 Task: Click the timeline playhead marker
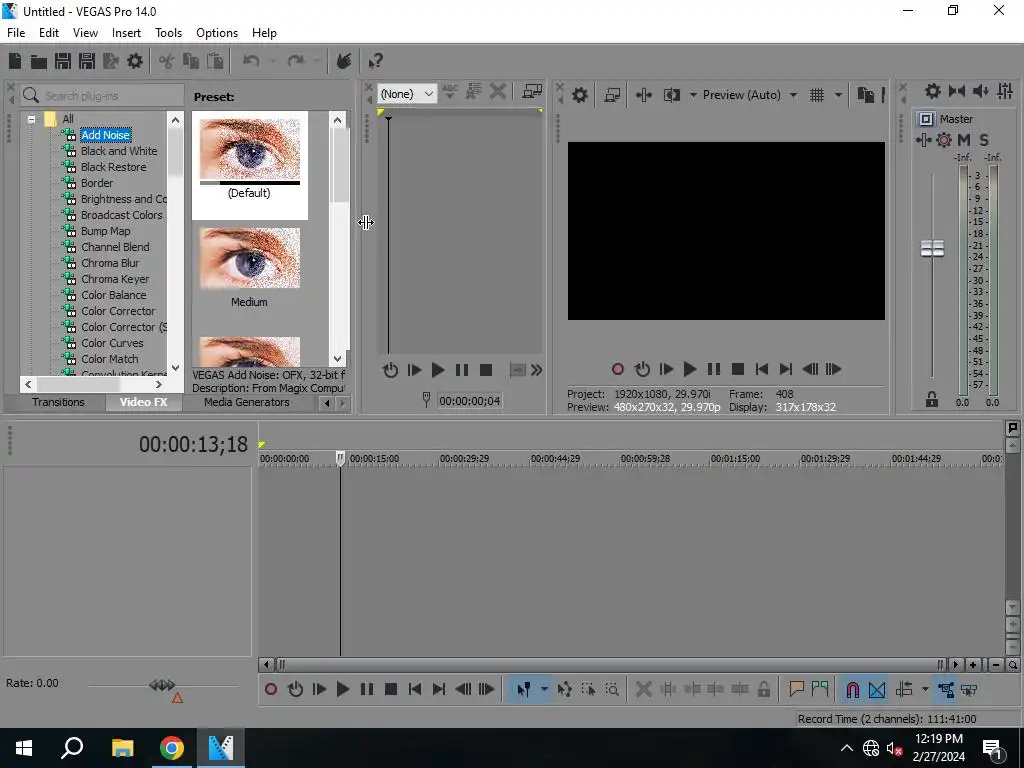pos(340,458)
